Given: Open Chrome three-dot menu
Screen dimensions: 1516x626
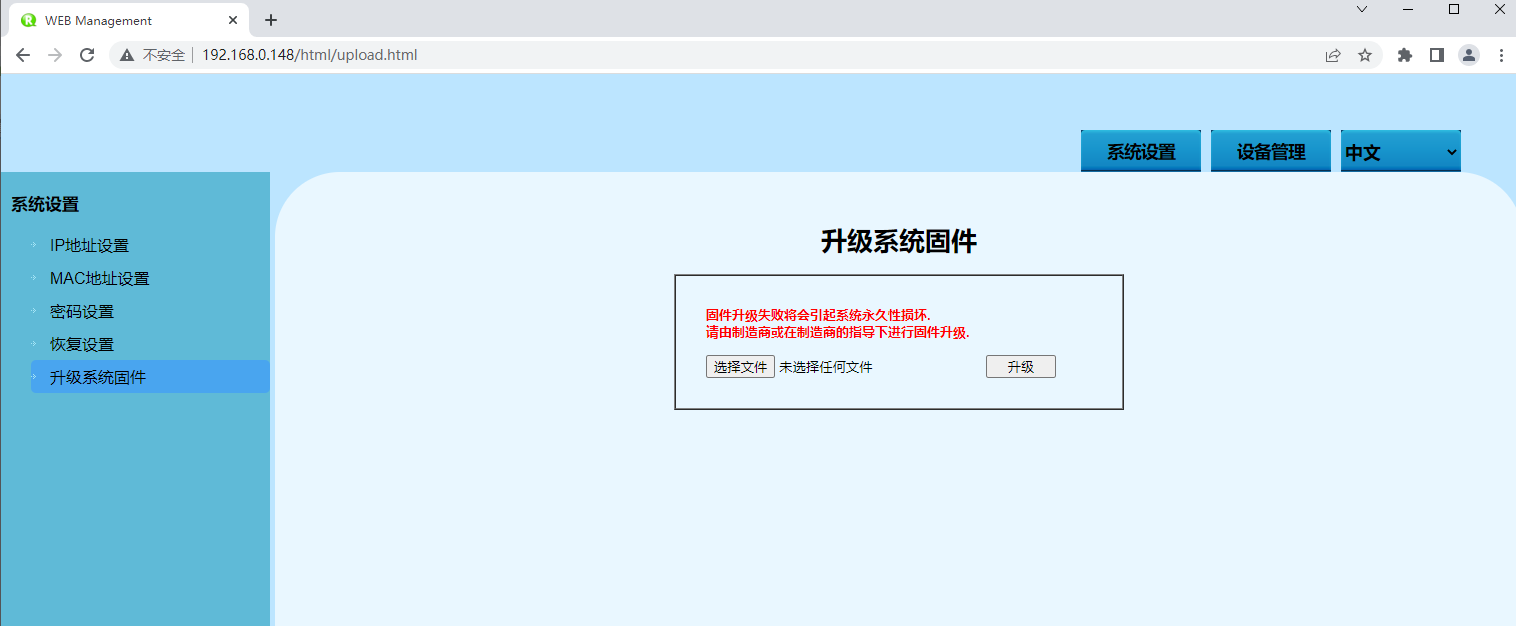Looking at the screenshot, I should pos(1501,55).
